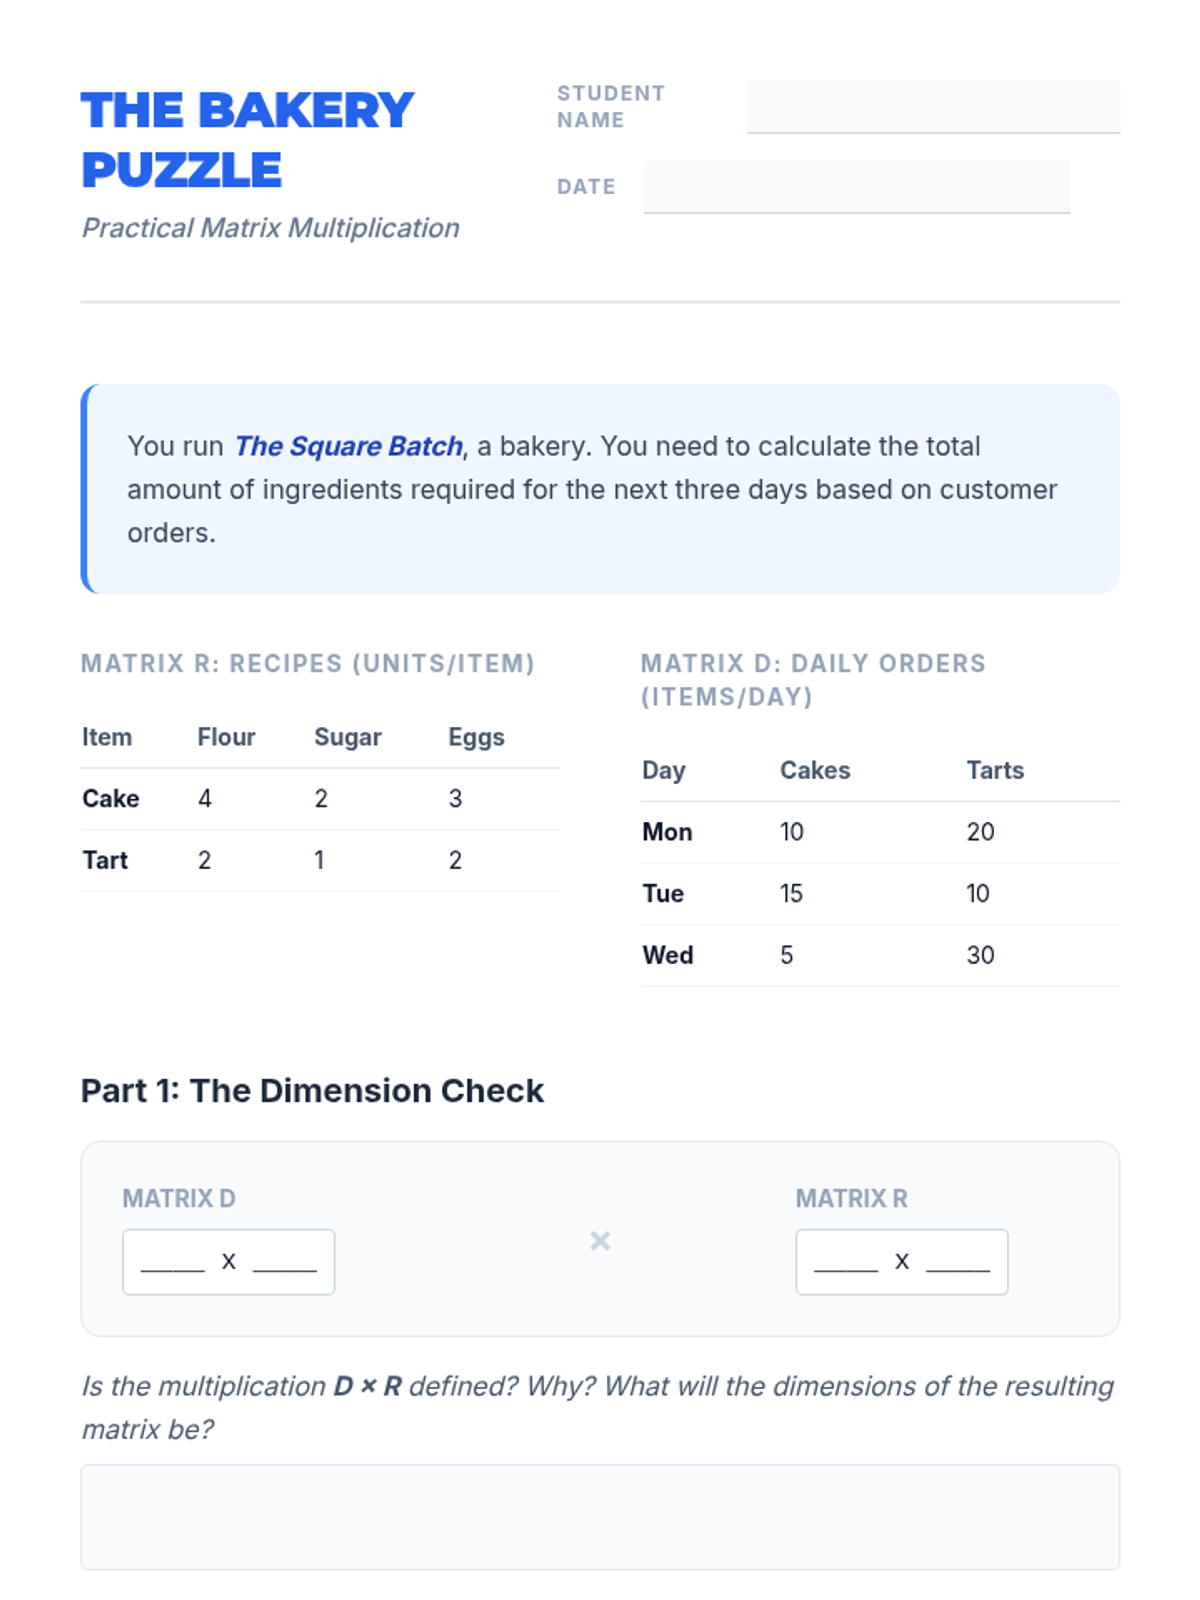1200x1600 pixels.
Task: Click the "Practical Matrix Multiplication" subtitle
Action: [x=270, y=228]
